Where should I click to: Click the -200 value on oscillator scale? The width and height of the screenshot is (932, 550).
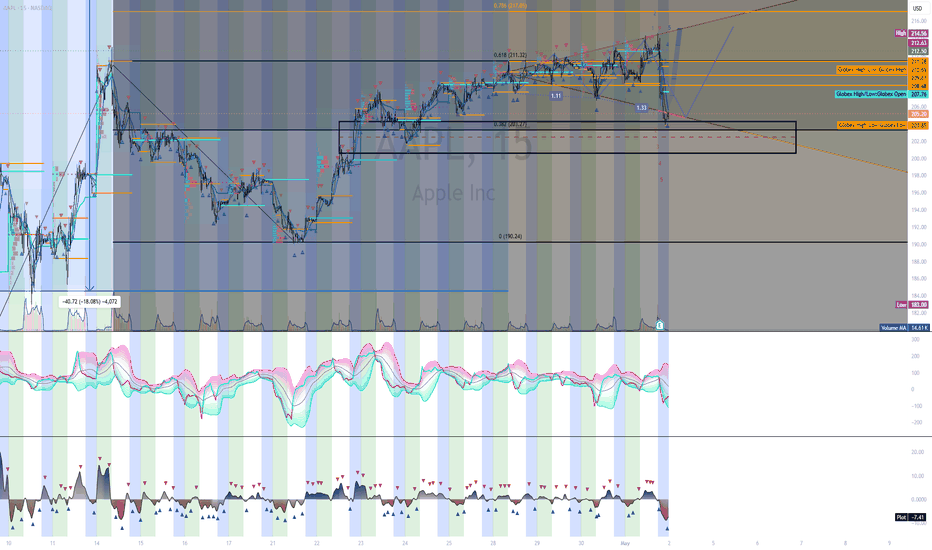point(916,422)
